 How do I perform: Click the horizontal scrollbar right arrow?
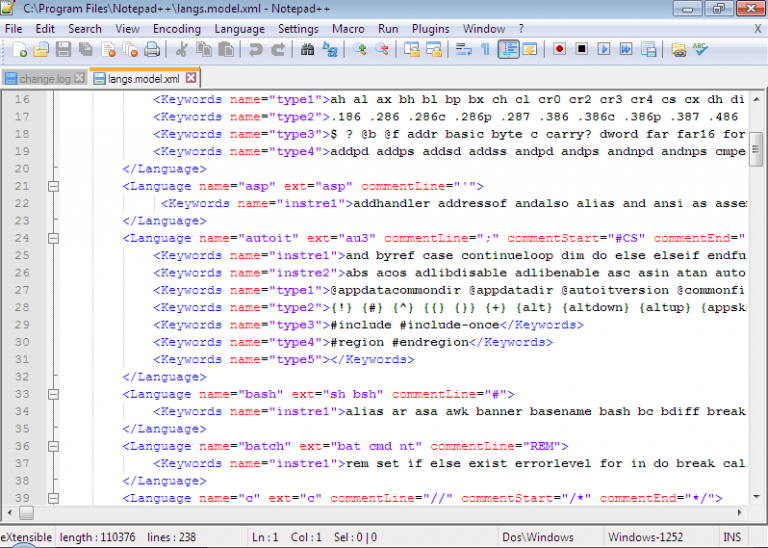pyautogui.click(x=740, y=513)
